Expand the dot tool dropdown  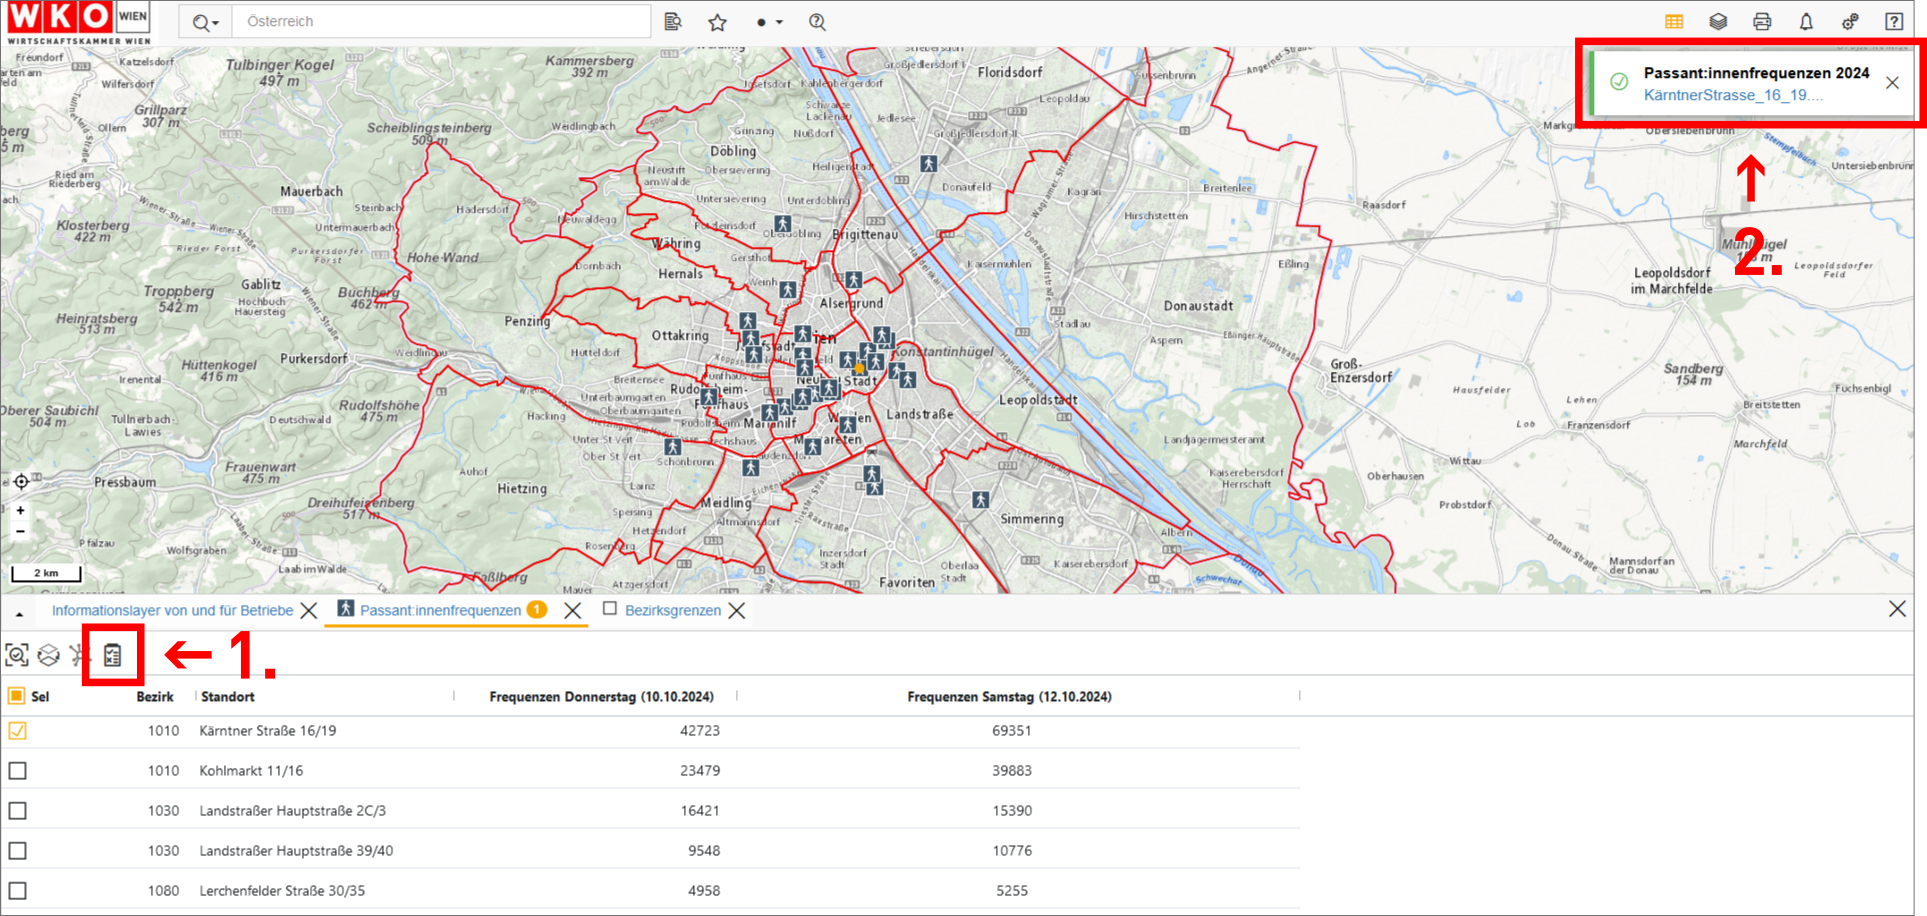pyautogui.click(x=768, y=22)
